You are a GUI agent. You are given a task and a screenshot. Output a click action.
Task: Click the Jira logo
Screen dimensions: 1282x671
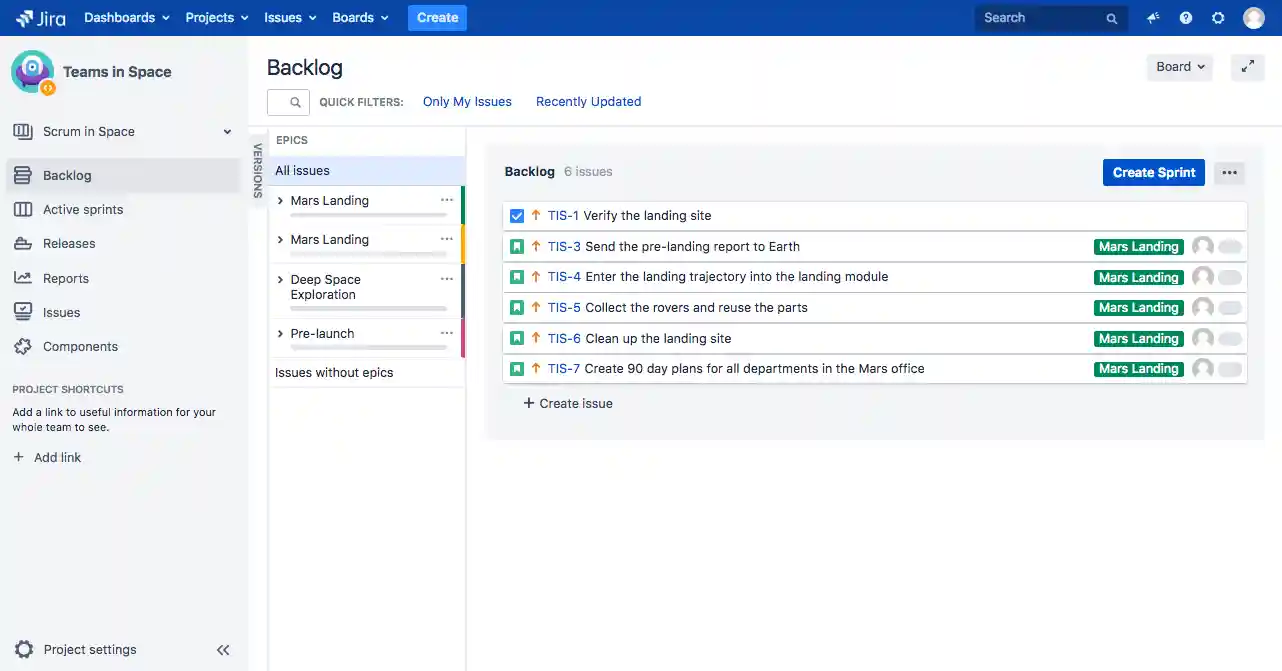pos(40,17)
